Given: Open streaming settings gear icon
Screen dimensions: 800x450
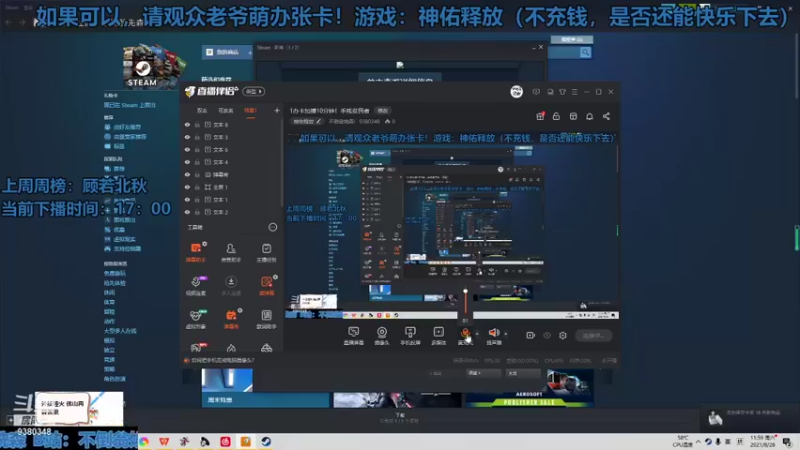Looking at the screenshot, I should [563, 335].
